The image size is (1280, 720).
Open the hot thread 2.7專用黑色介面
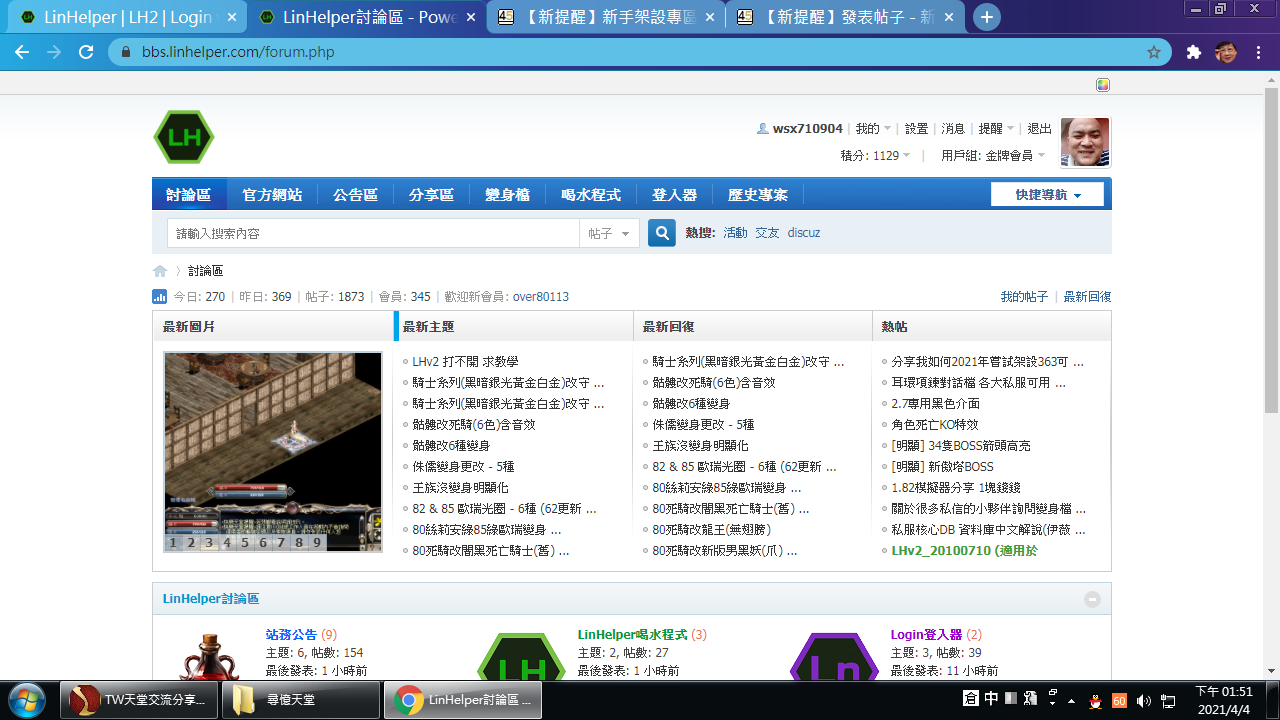(935, 404)
